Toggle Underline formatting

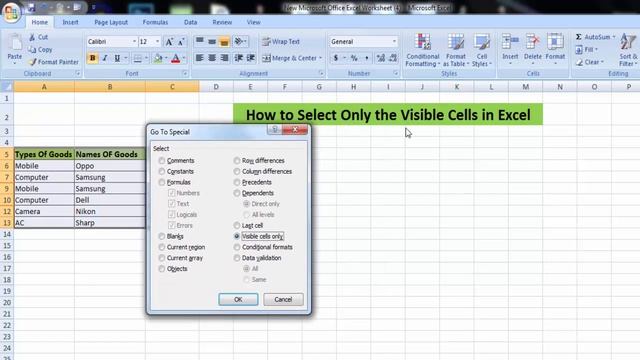click(117, 58)
